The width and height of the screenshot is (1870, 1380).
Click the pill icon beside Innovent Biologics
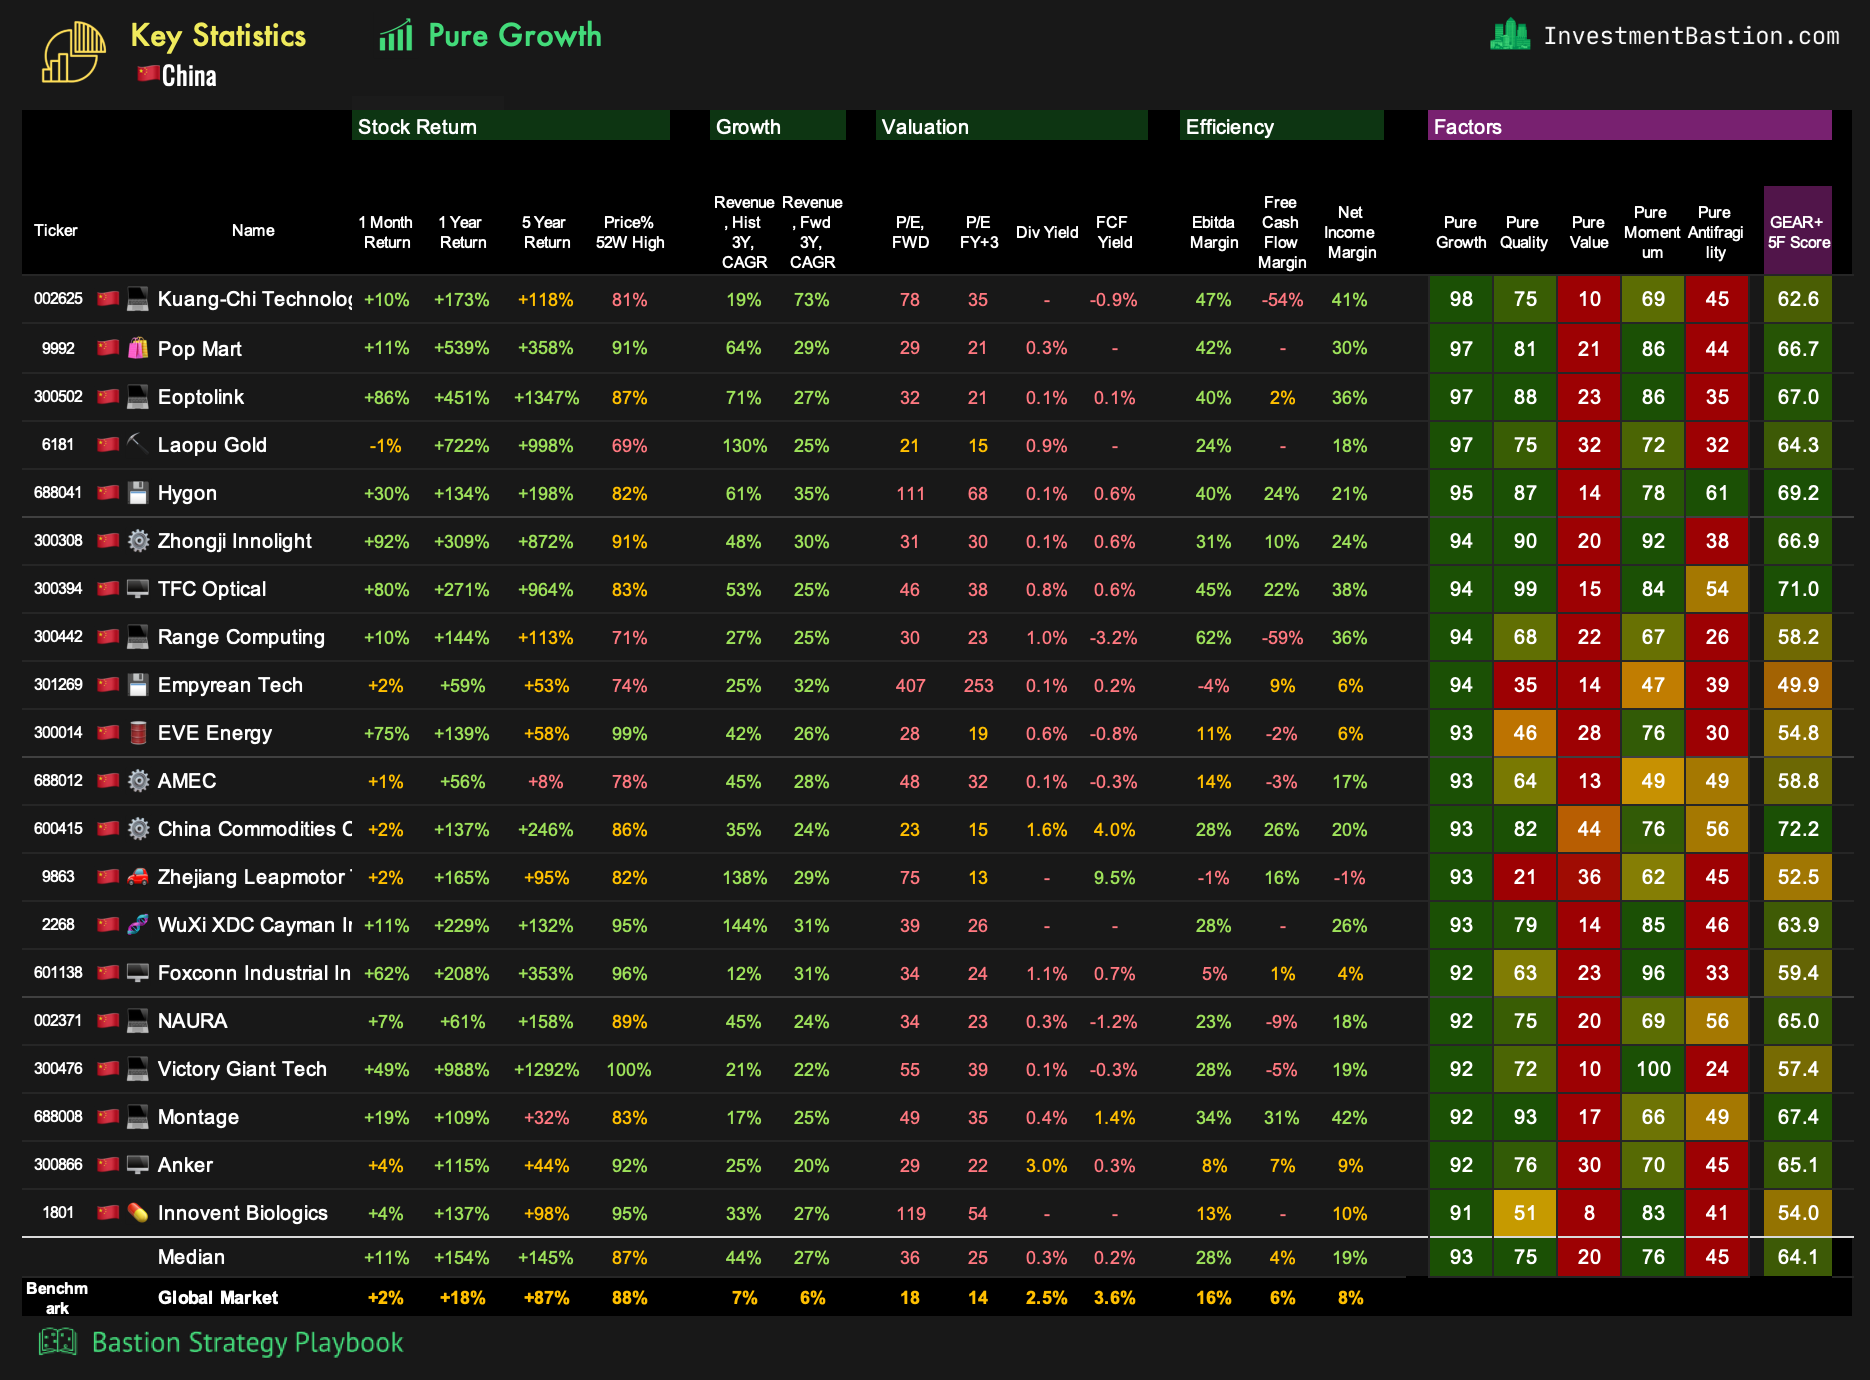138,1212
